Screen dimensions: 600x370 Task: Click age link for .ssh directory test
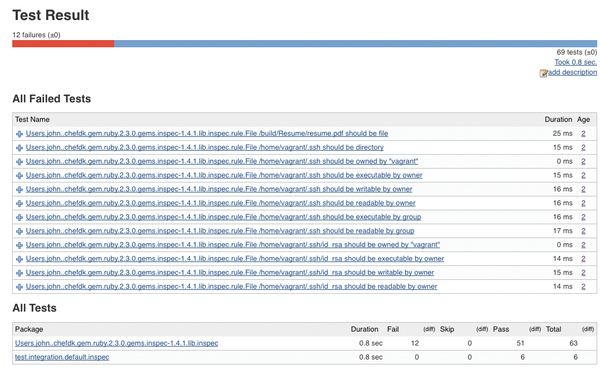pyautogui.click(x=583, y=147)
